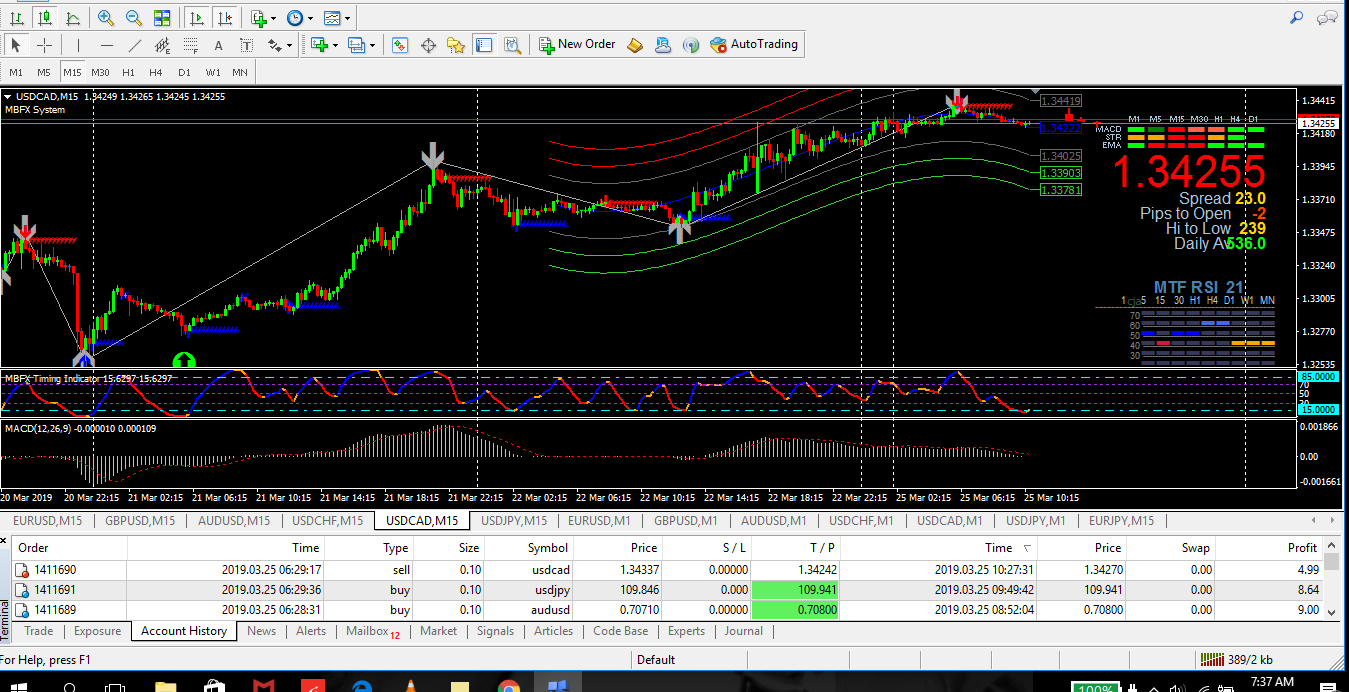Switch timeframe to H1
The image size is (1349, 692).
pos(128,72)
